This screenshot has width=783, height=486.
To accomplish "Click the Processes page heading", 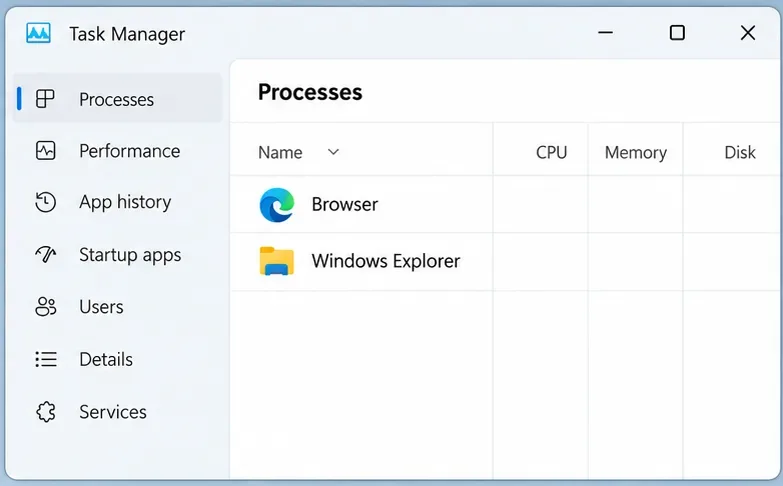I will point(310,92).
